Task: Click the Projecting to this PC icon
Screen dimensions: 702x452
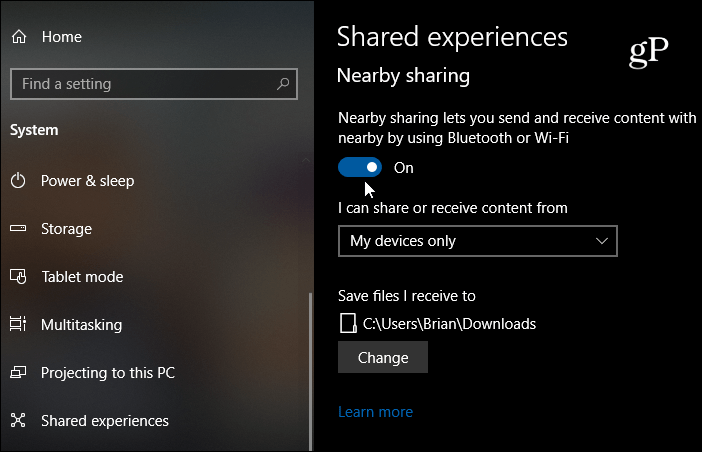Action: 18,372
